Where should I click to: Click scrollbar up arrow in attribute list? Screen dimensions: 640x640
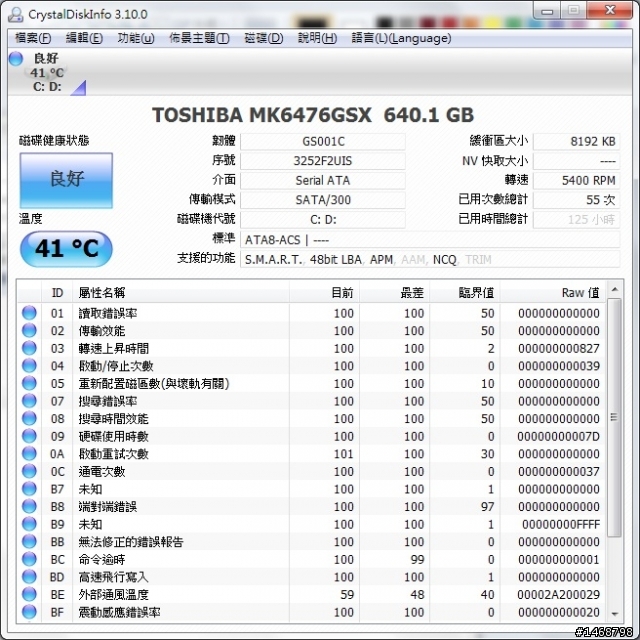coord(614,289)
